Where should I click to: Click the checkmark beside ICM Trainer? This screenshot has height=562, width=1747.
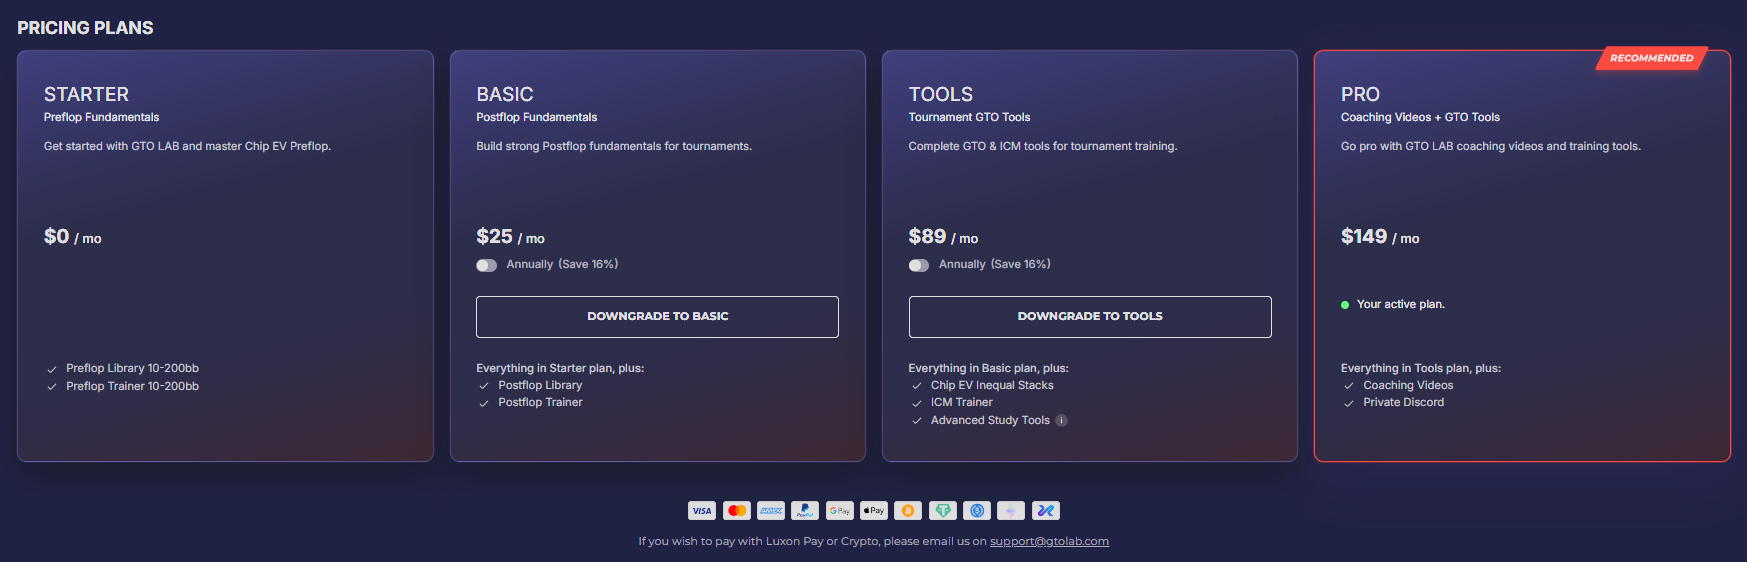(x=917, y=403)
